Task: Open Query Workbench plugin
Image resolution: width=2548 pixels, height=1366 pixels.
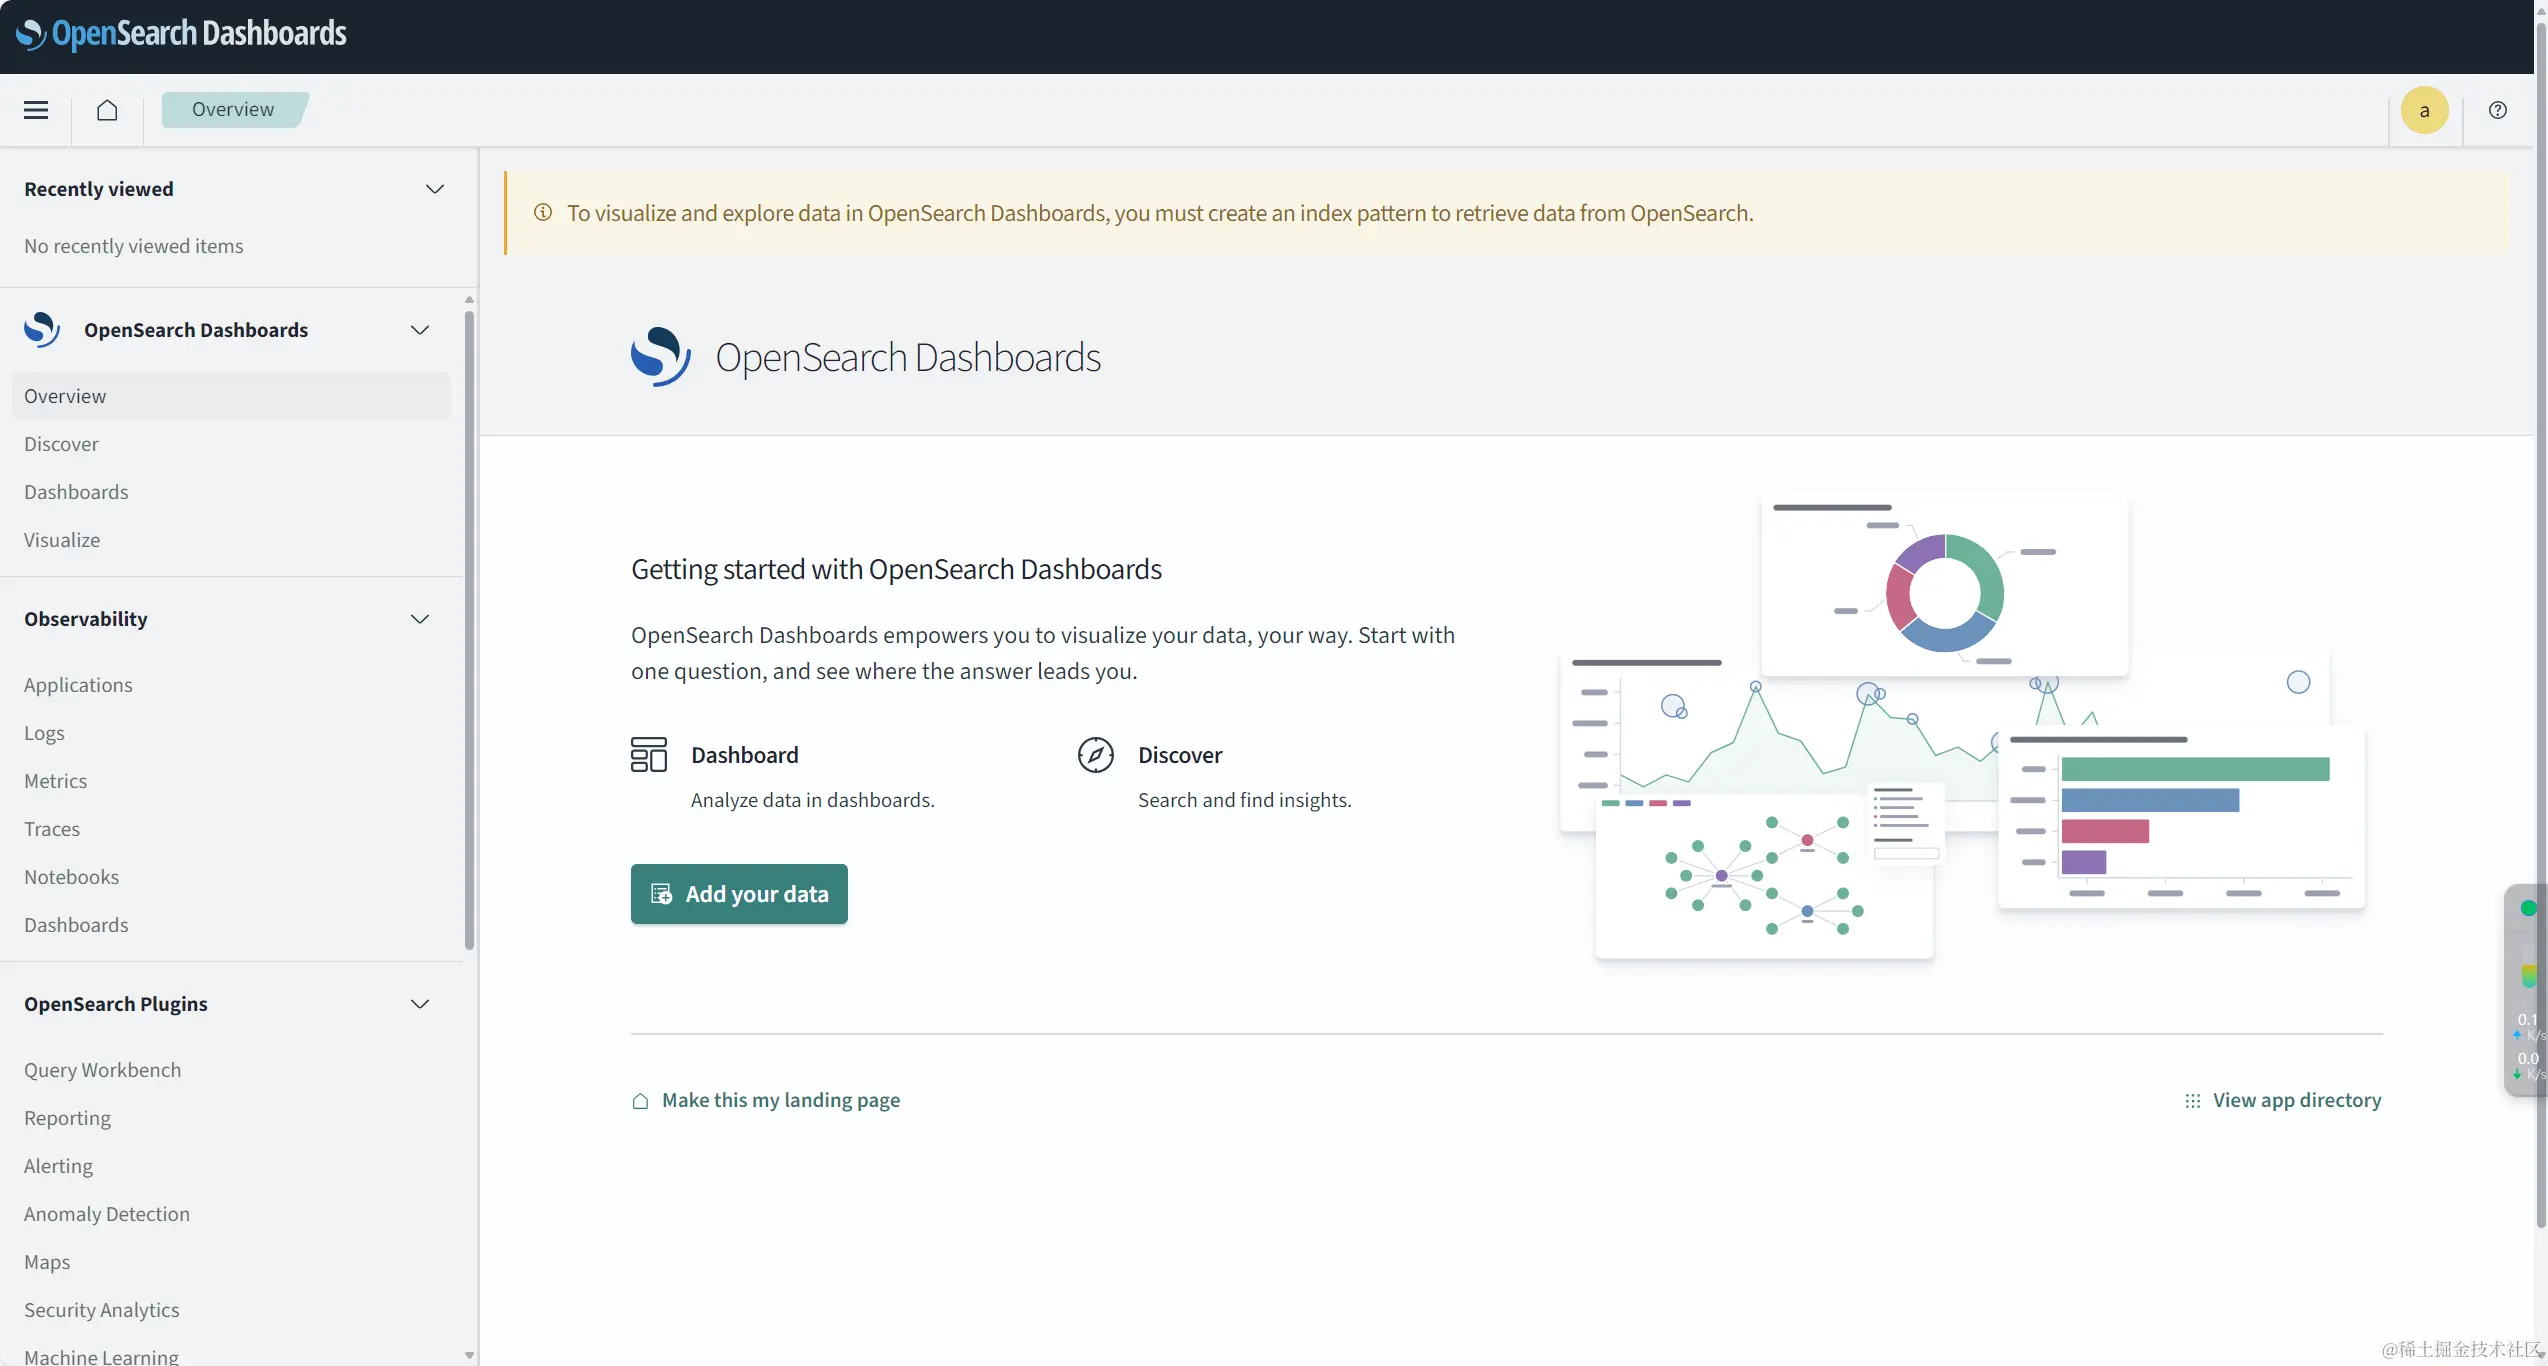Action: [102, 1070]
